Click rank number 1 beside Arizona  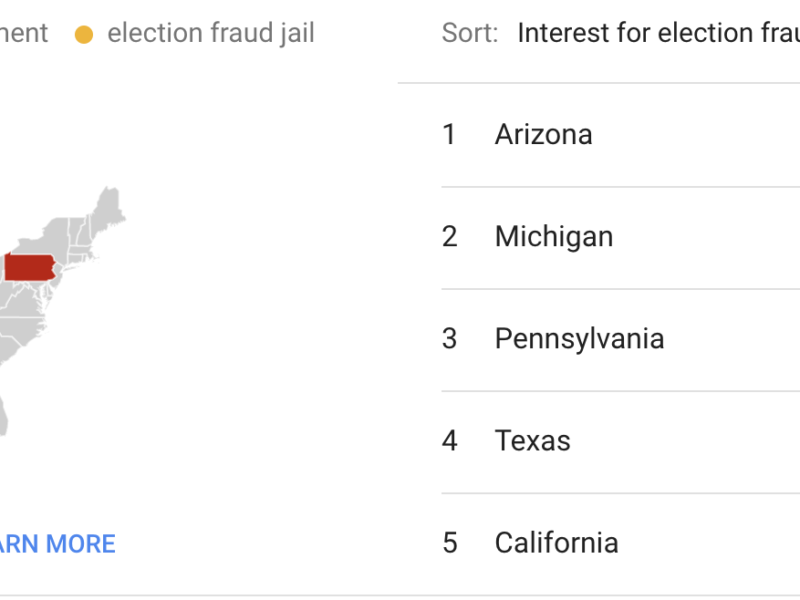pos(449,135)
